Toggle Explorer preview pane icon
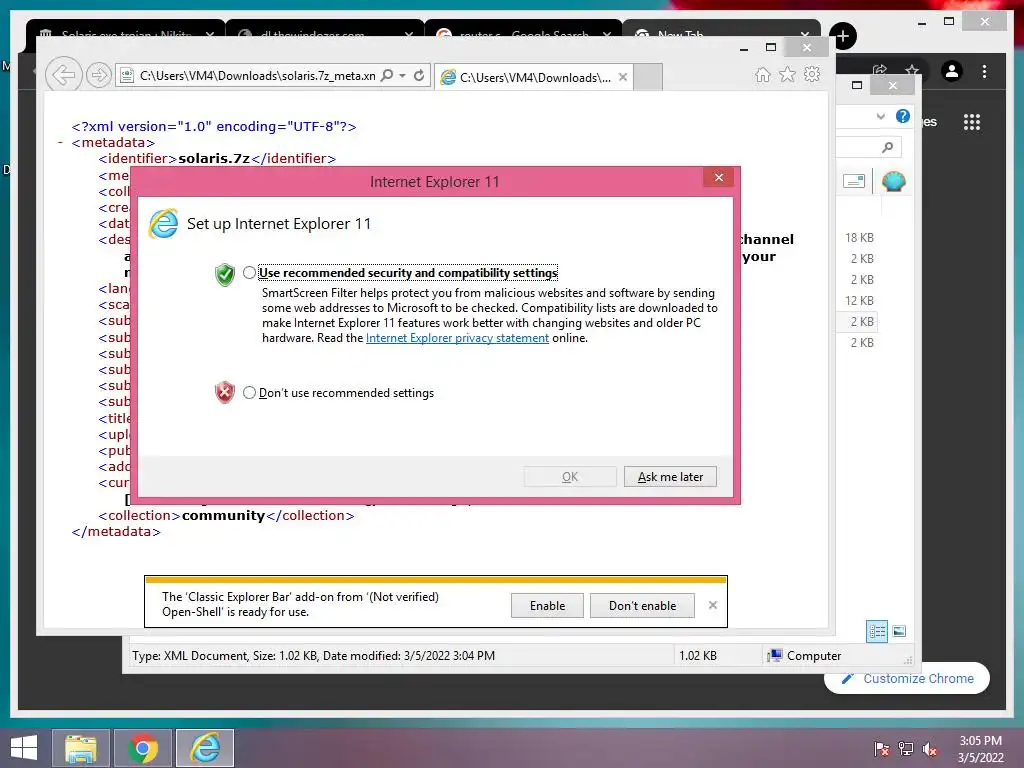Image resolution: width=1024 pixels, height=768 pixels. (x=854, y=181)
